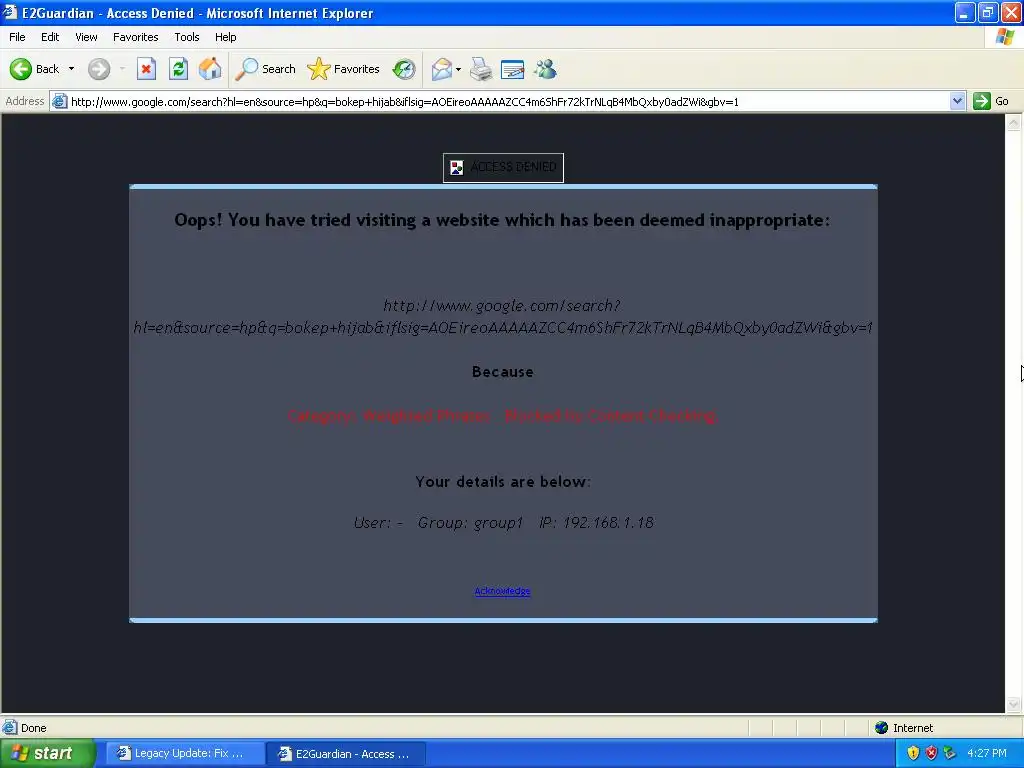Open the Back history dropdown arrow
The height and width of the screenshot is (768, 1024).
click(71, 69)
